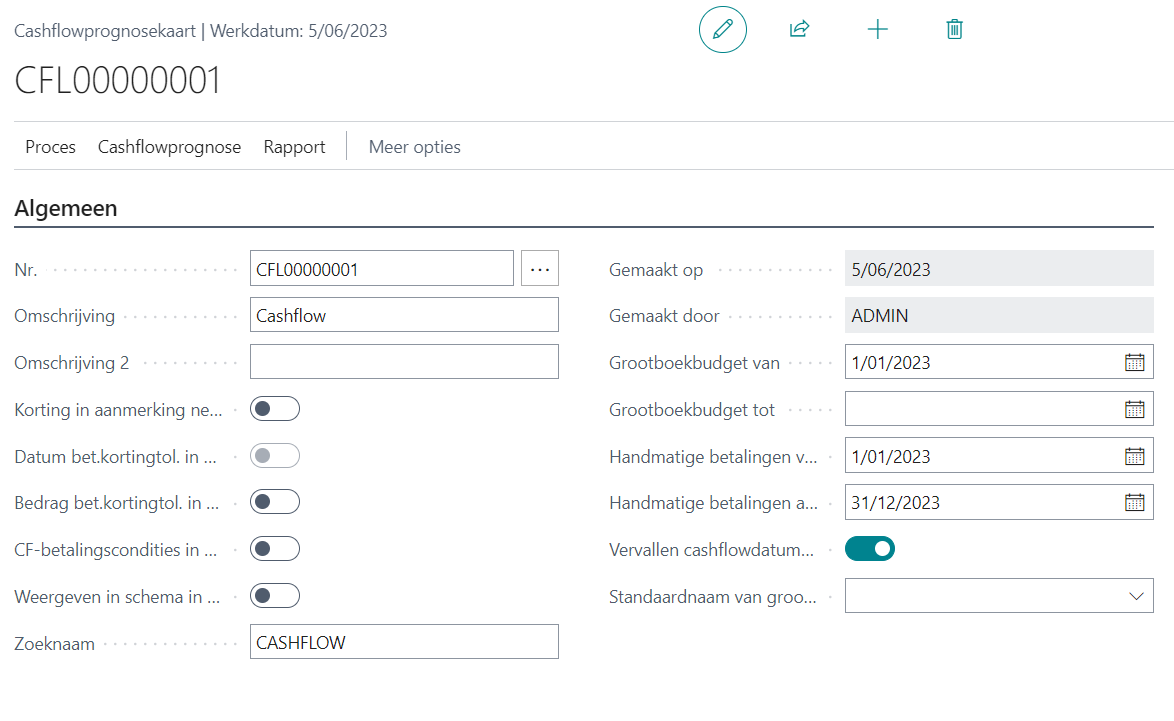
Task: Collapse the Algemeen section header
Action: [66, 209]
